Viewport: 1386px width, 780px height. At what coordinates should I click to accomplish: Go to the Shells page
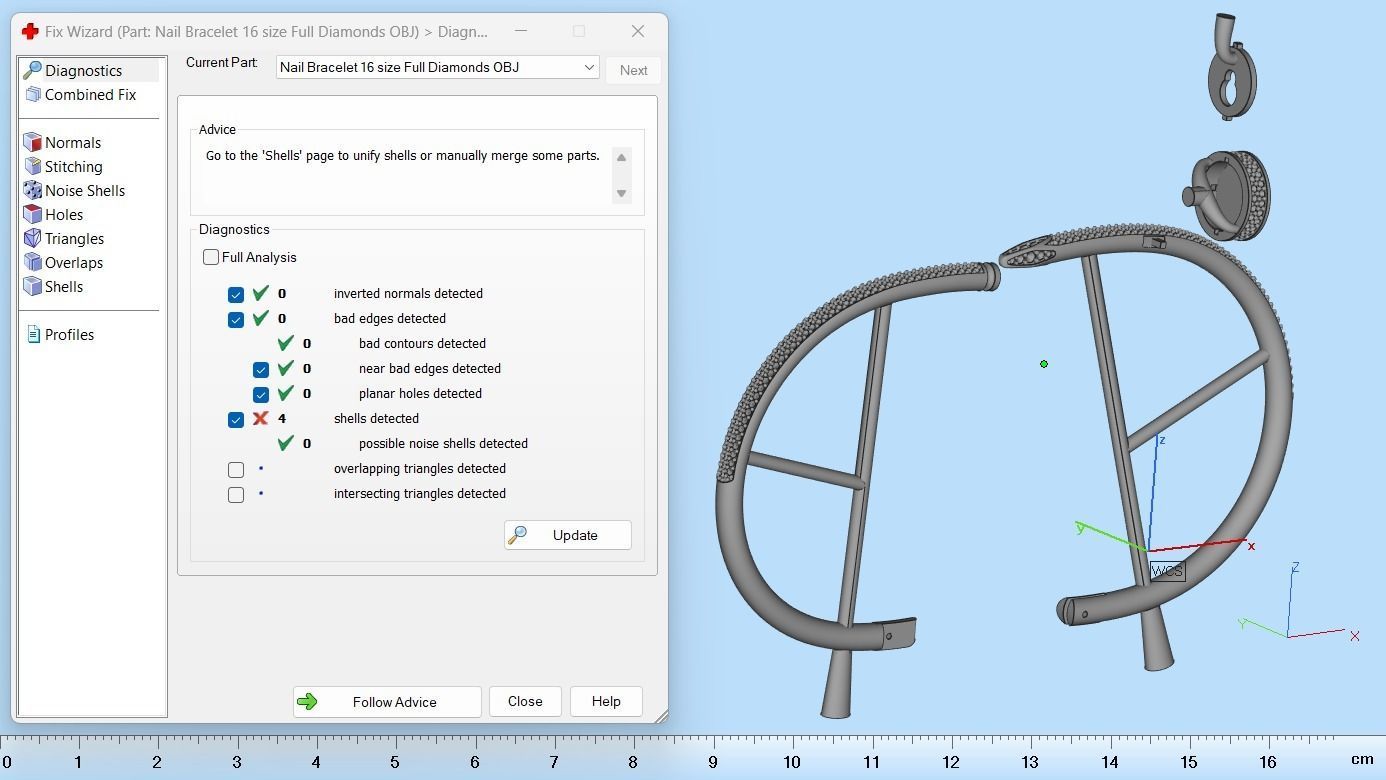click(64, 287)
